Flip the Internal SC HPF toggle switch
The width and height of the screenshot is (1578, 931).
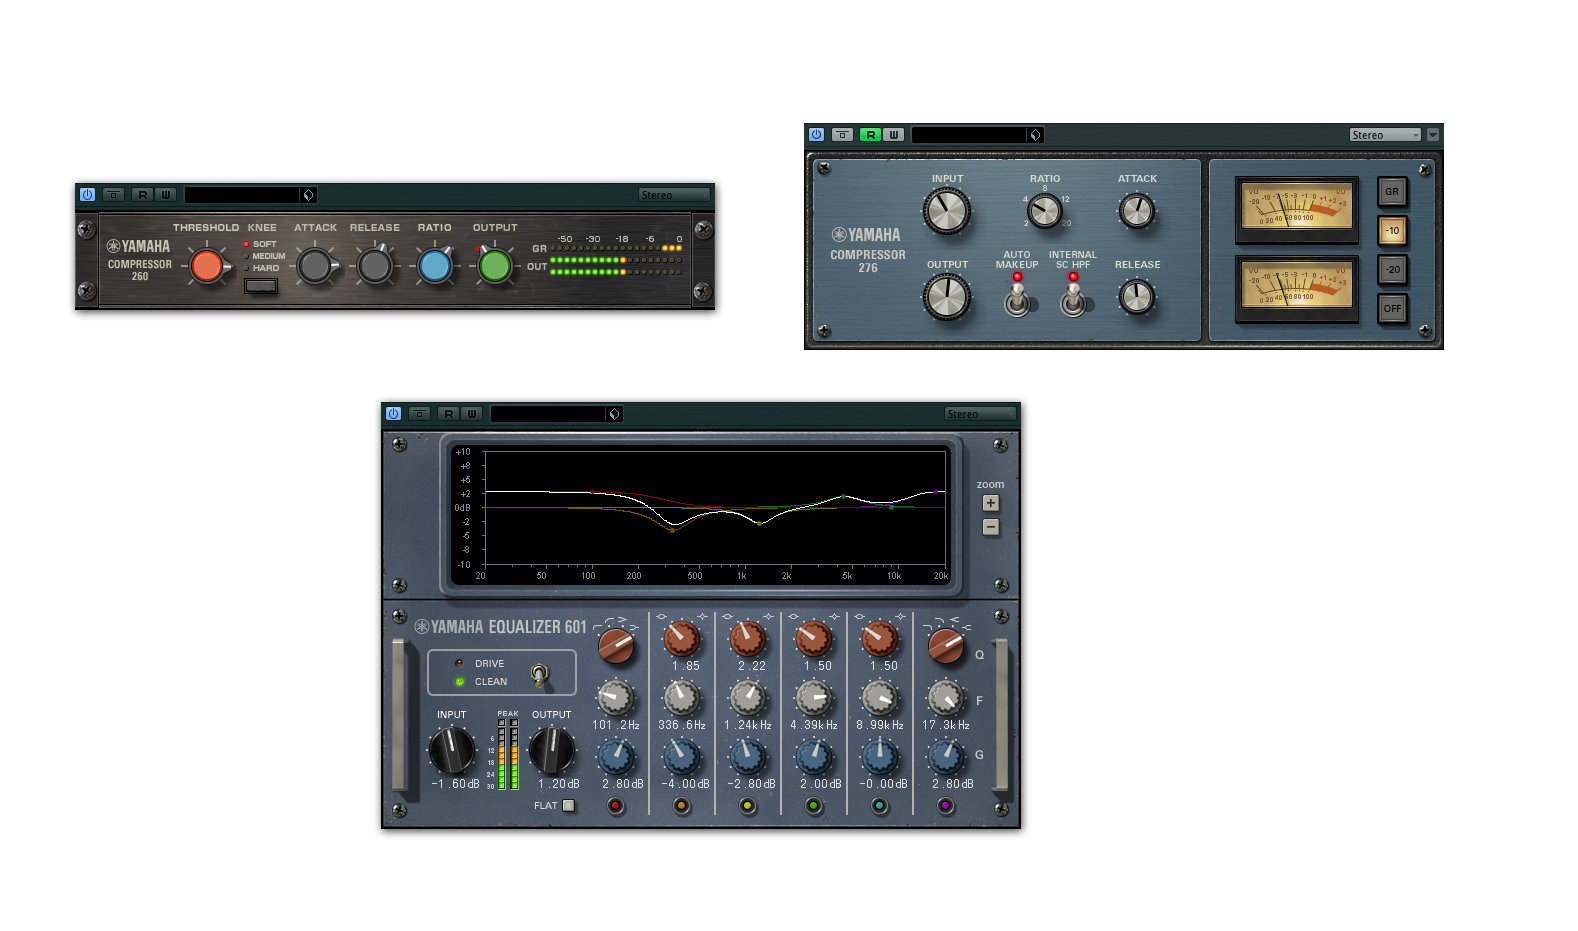pyautogui.click(x=1073, y=299)
